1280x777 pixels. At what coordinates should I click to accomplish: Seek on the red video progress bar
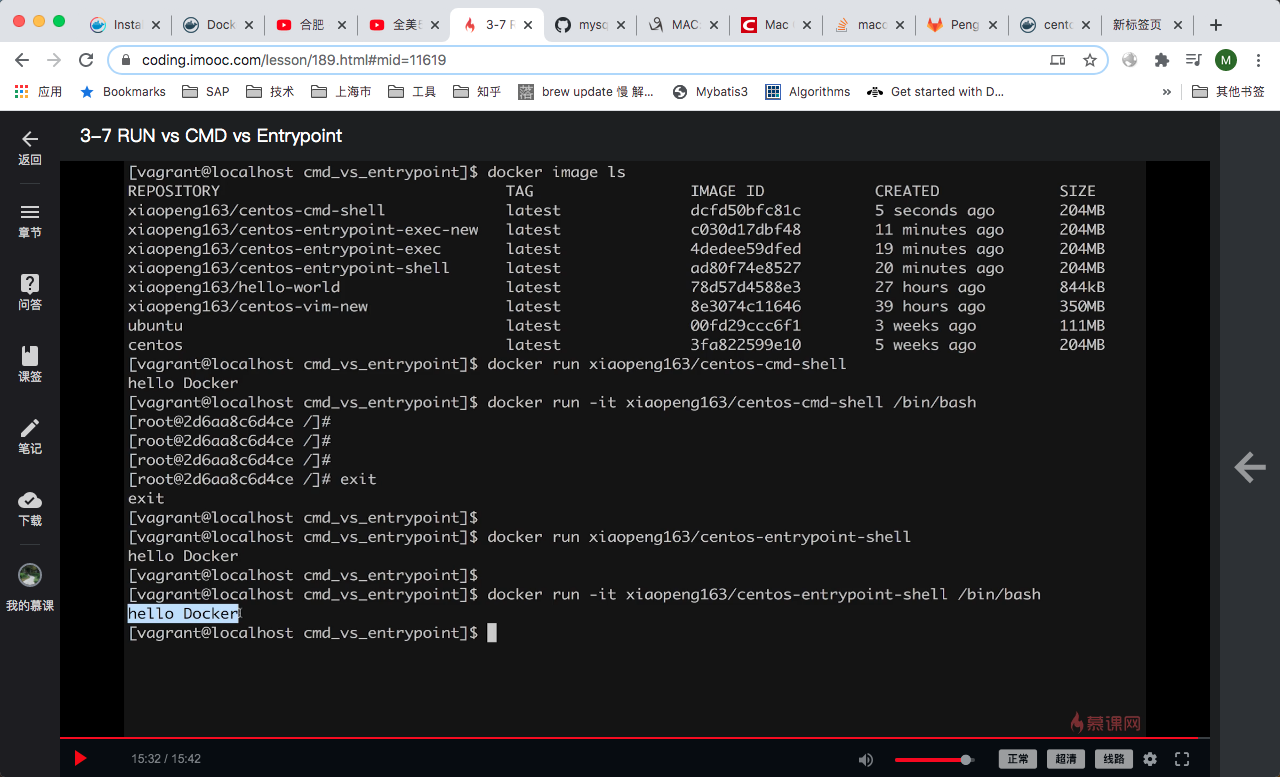click(635, 739)
